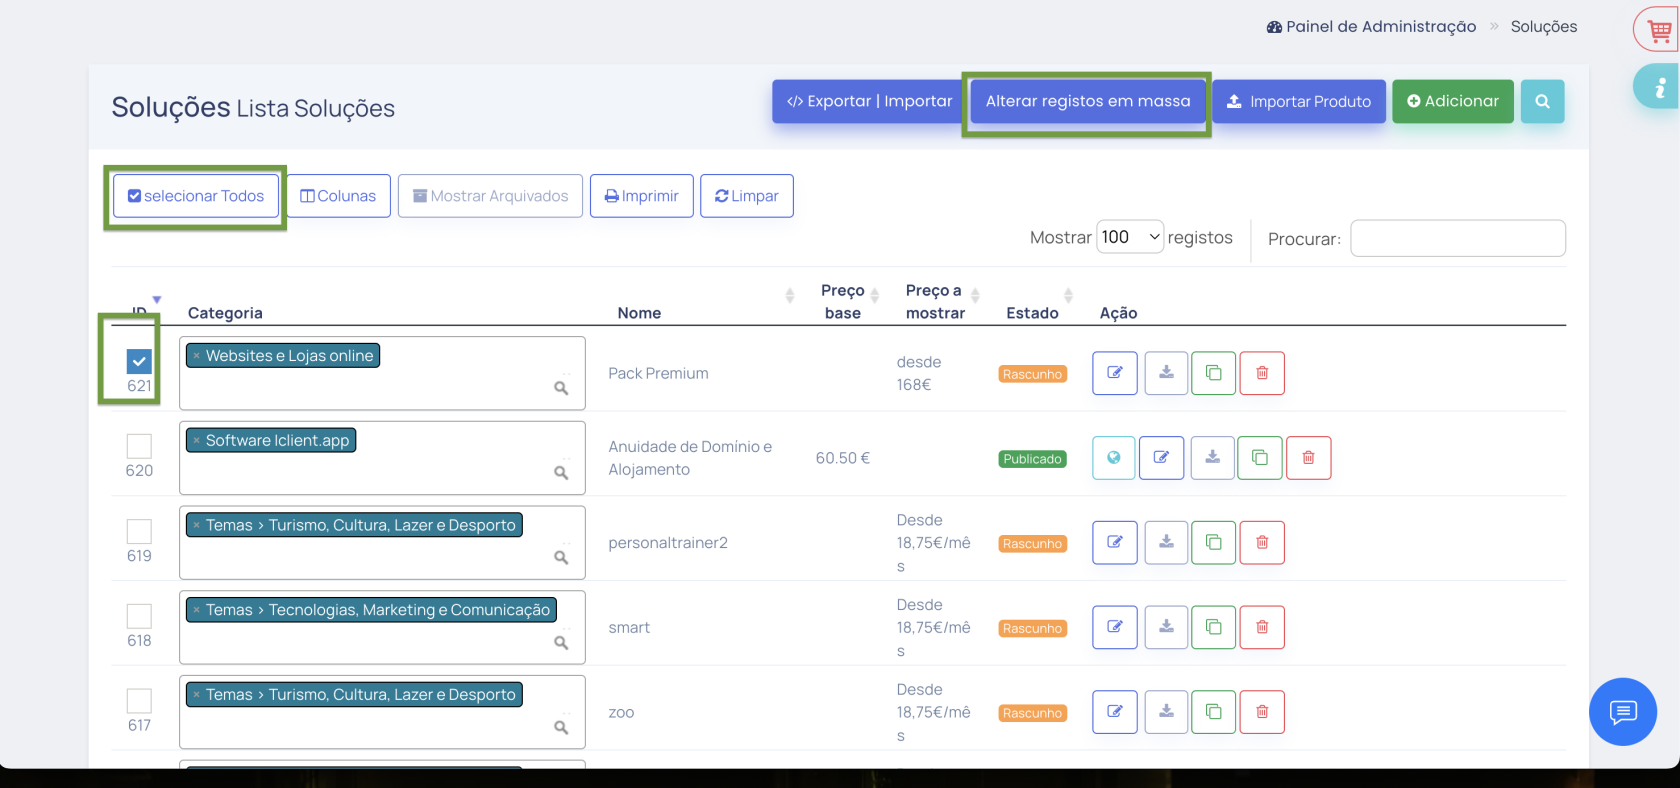
Task: Open category search for Software Iclient.app
Action: pos(561,473)
